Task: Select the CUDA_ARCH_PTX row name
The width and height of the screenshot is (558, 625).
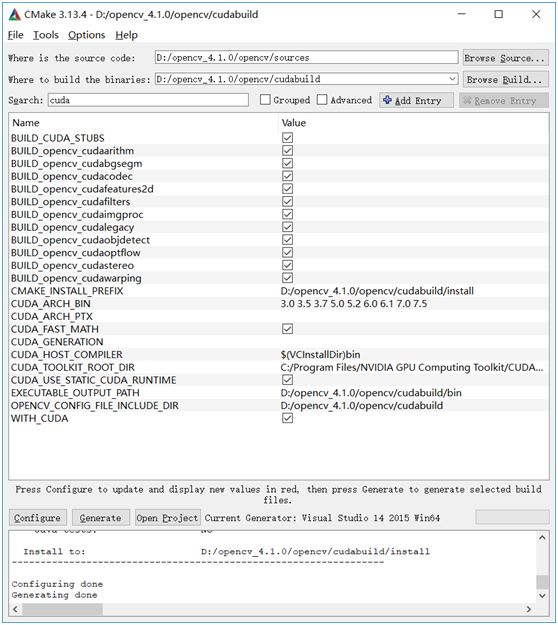Action: click(51, 316)
